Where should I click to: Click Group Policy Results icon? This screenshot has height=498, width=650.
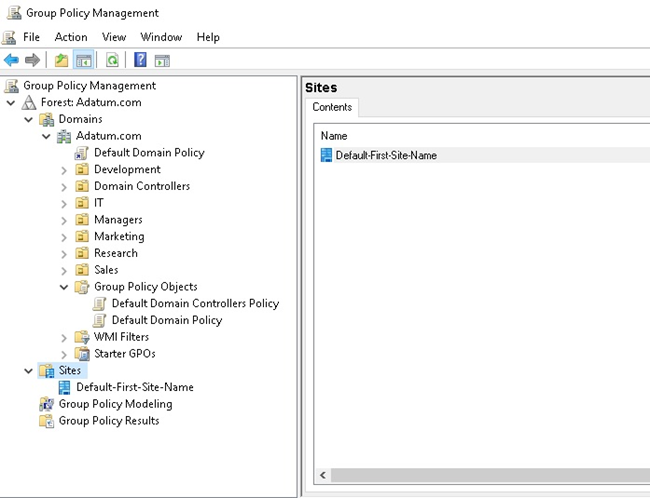pyautogui.click(x=46, y=421)
